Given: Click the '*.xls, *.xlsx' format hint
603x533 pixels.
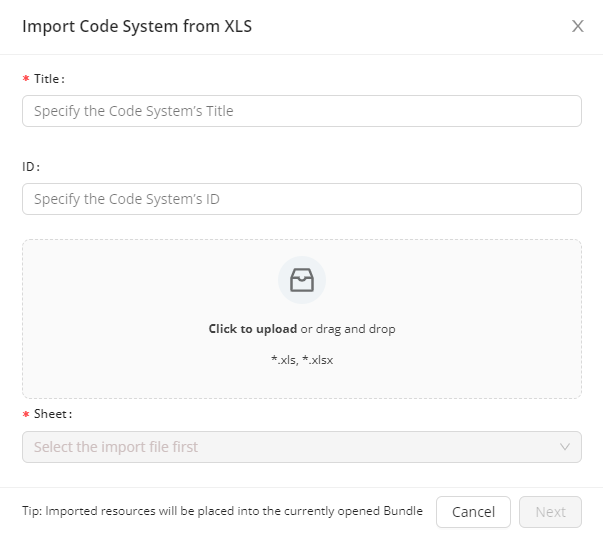Looking at the screenshot, I should (301, 359).
